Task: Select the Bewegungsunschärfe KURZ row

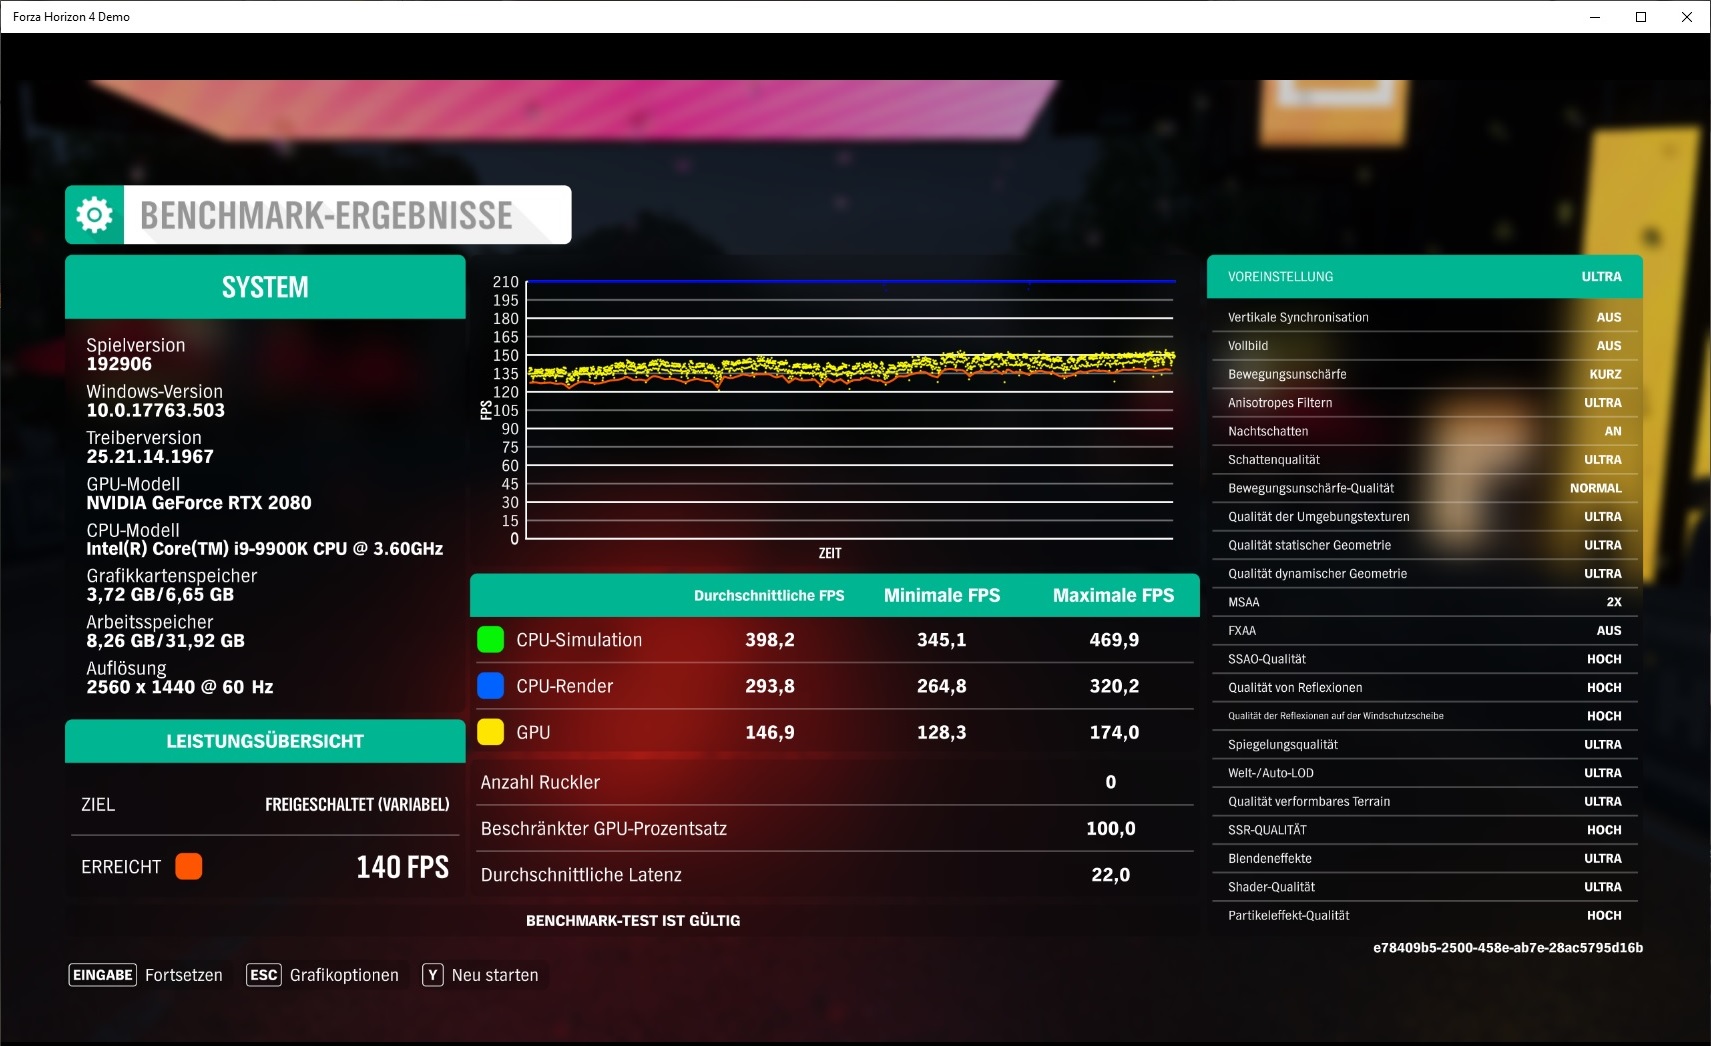Action: (x=1424, y=374)
